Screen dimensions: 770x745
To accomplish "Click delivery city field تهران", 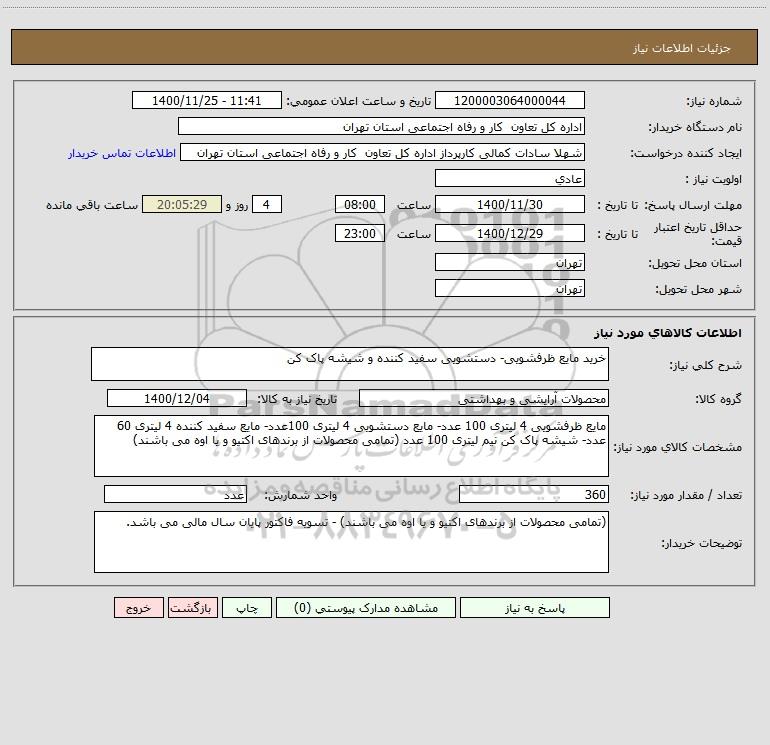I will (x=510, y=288).
